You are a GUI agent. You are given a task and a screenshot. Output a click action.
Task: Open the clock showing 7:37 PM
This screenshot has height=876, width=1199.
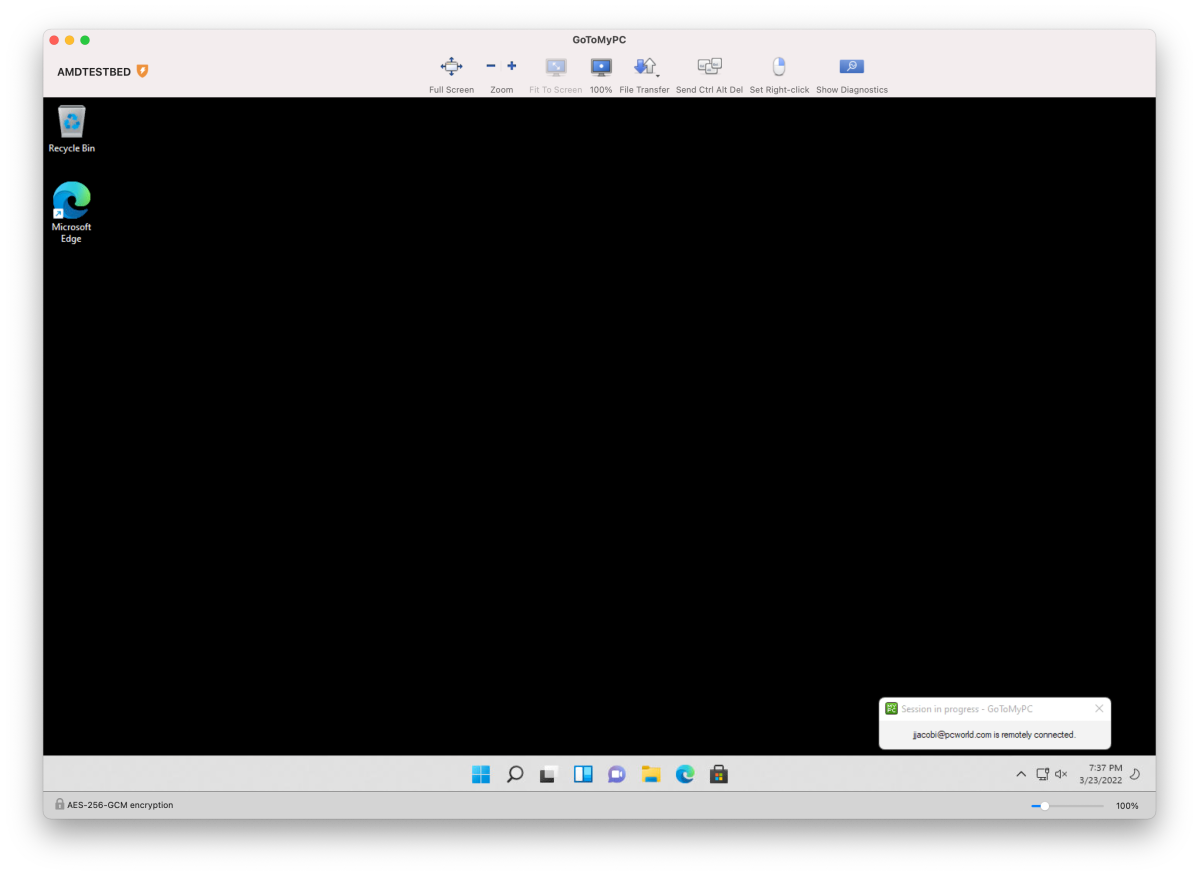tap(1100, 774)
